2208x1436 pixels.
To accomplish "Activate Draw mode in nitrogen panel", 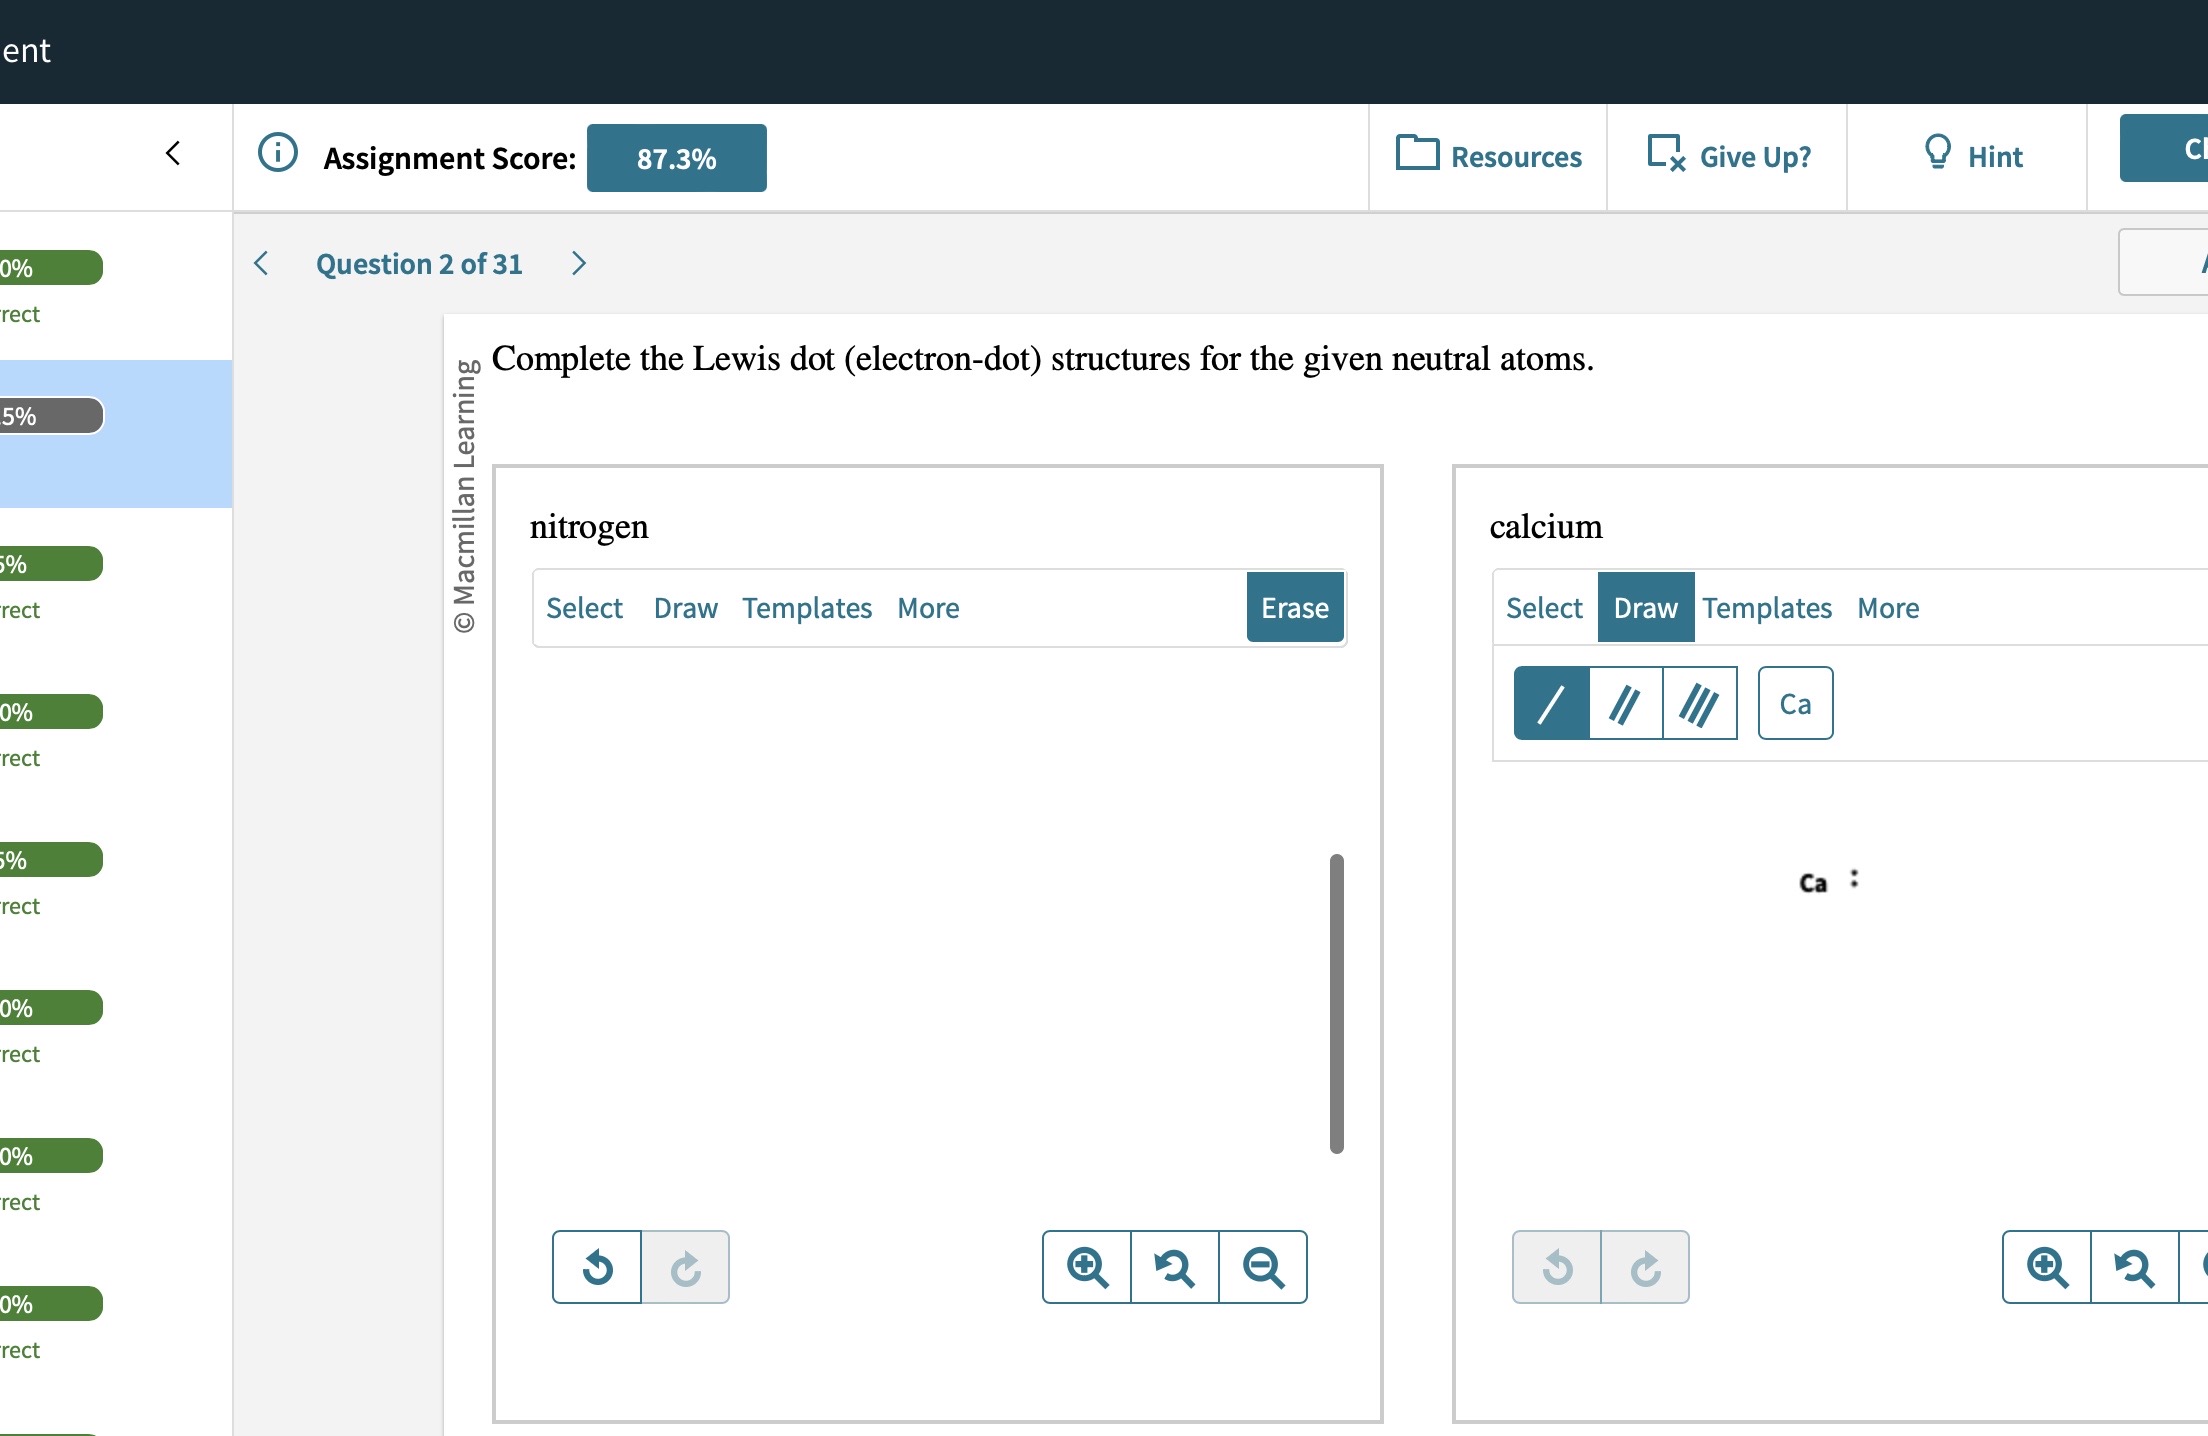I will (x=686, y=608).
